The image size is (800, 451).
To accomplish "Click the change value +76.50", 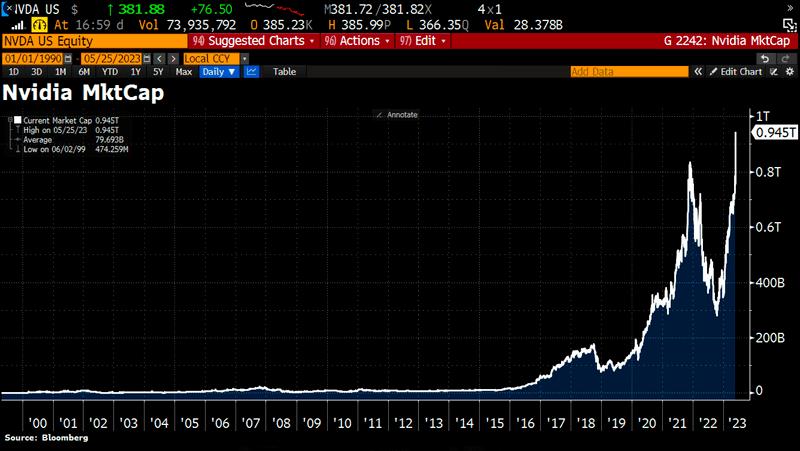I will click(211, 9).
